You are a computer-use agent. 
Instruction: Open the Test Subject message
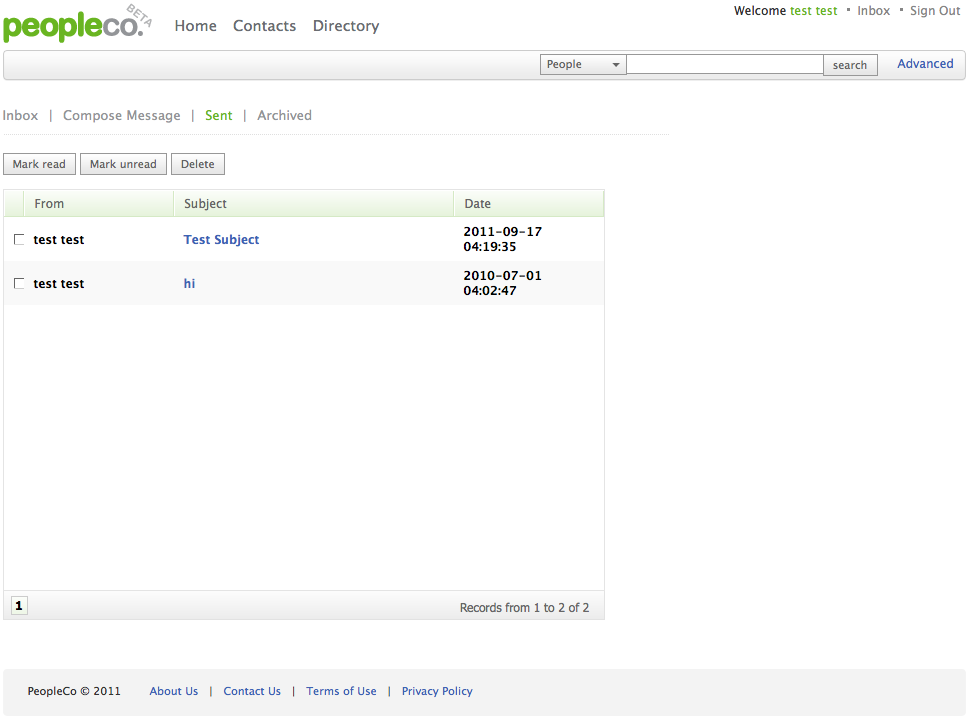pyautogui.click(x=221, y=240)
